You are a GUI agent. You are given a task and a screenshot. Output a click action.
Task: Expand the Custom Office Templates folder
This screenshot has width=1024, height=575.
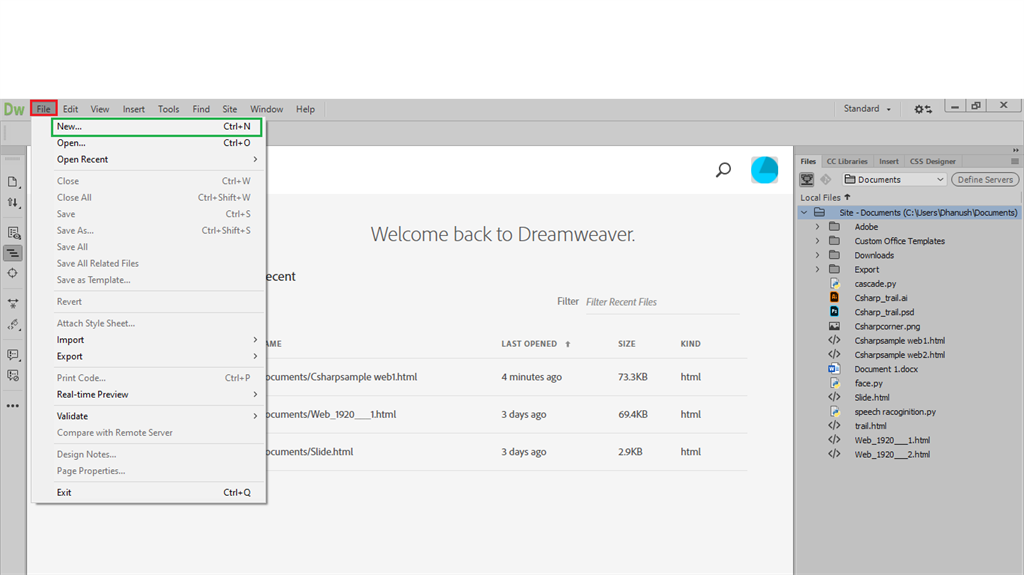click(x=817, y=241)
